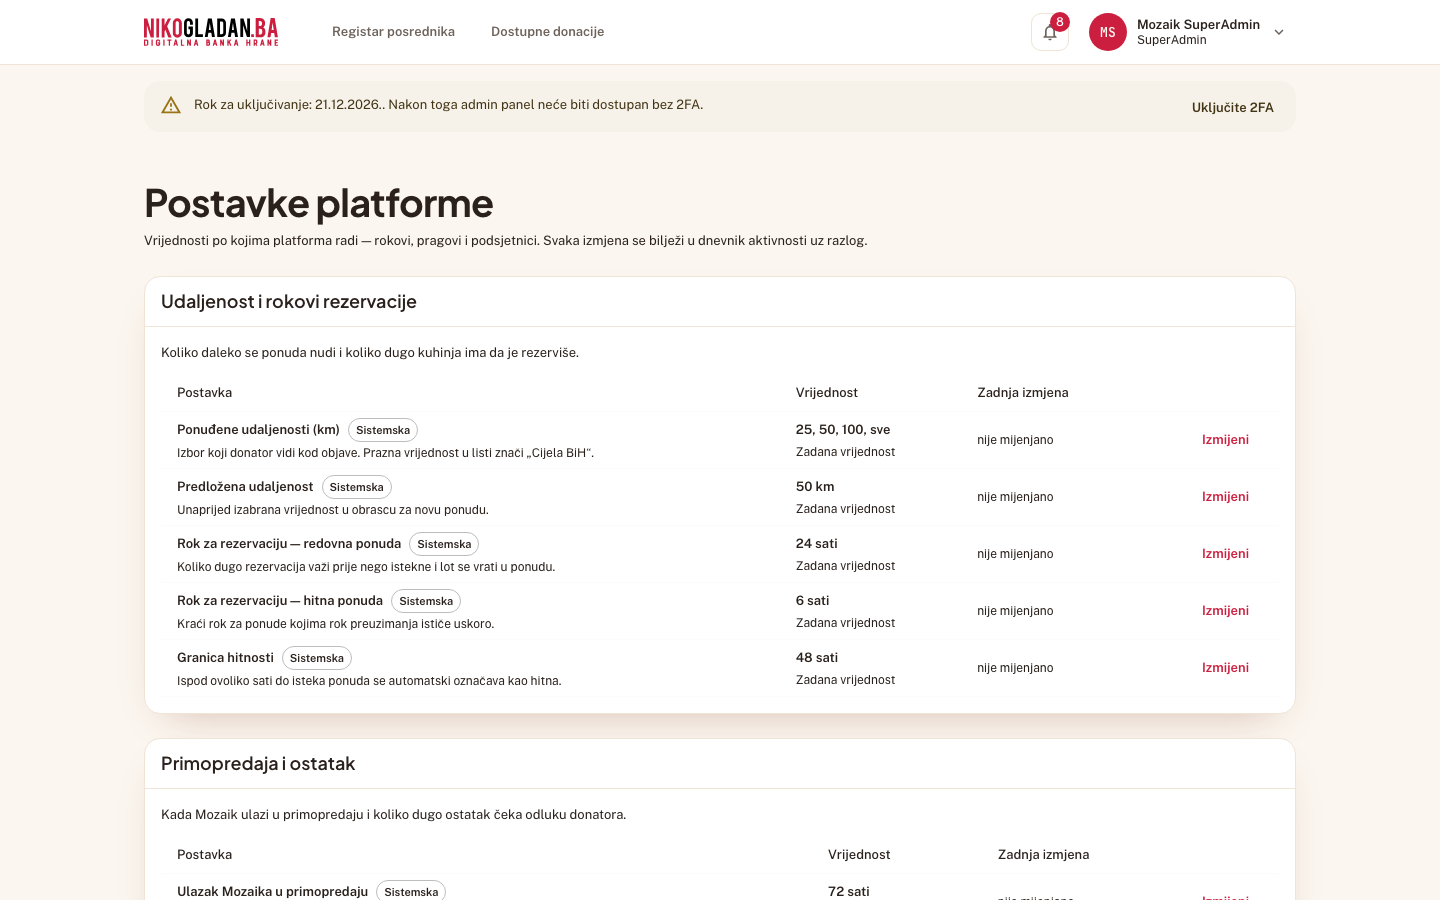1440x900 pixels.
Task: Click Sistemska badge beside redovna ponuda
Action: click(x=444, y=544)
